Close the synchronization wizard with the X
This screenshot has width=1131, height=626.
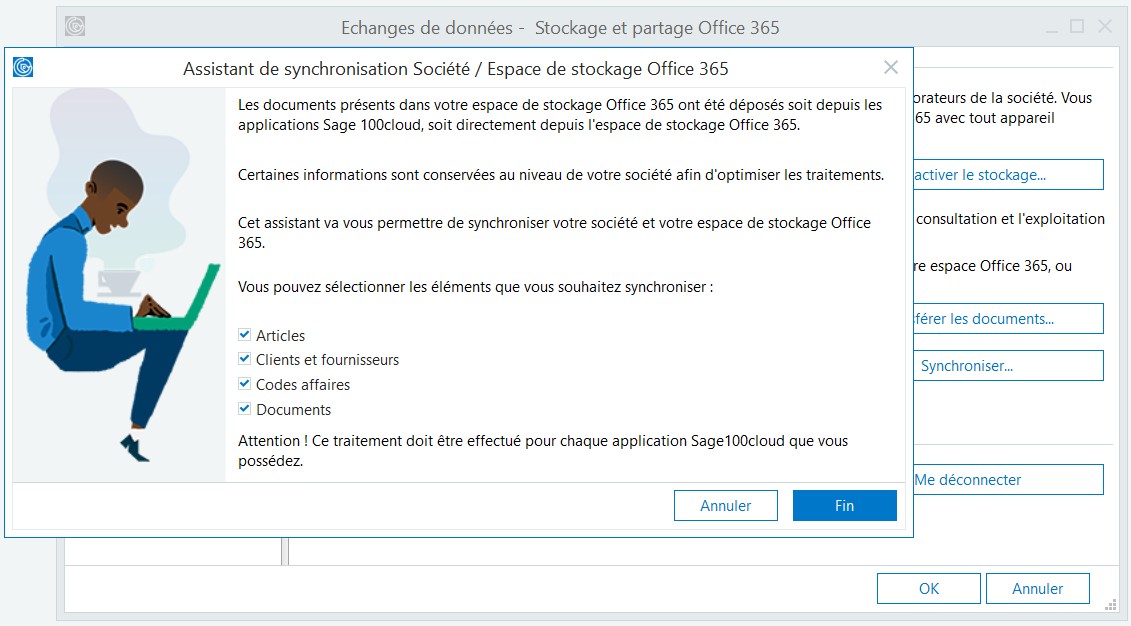890,67
